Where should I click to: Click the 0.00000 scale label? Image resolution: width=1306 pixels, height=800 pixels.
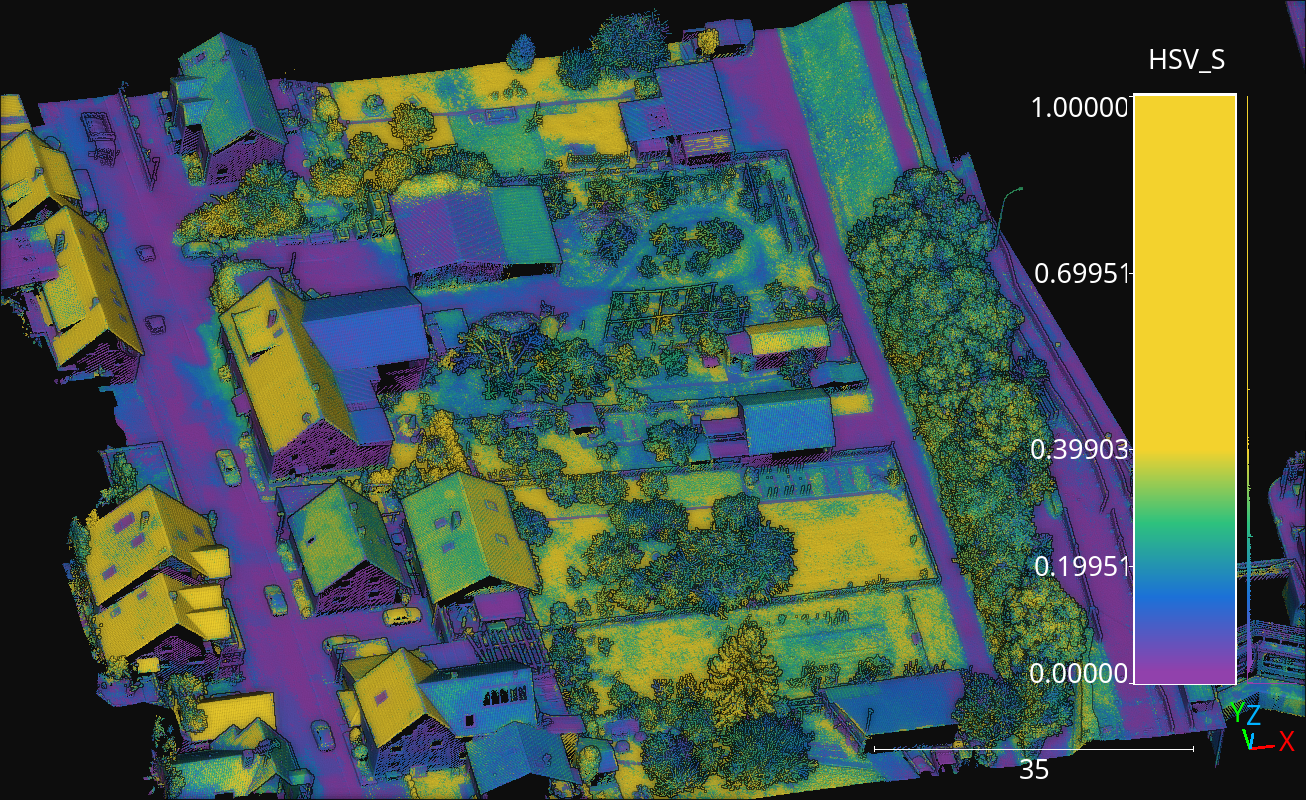click(x=1080, y=674)
